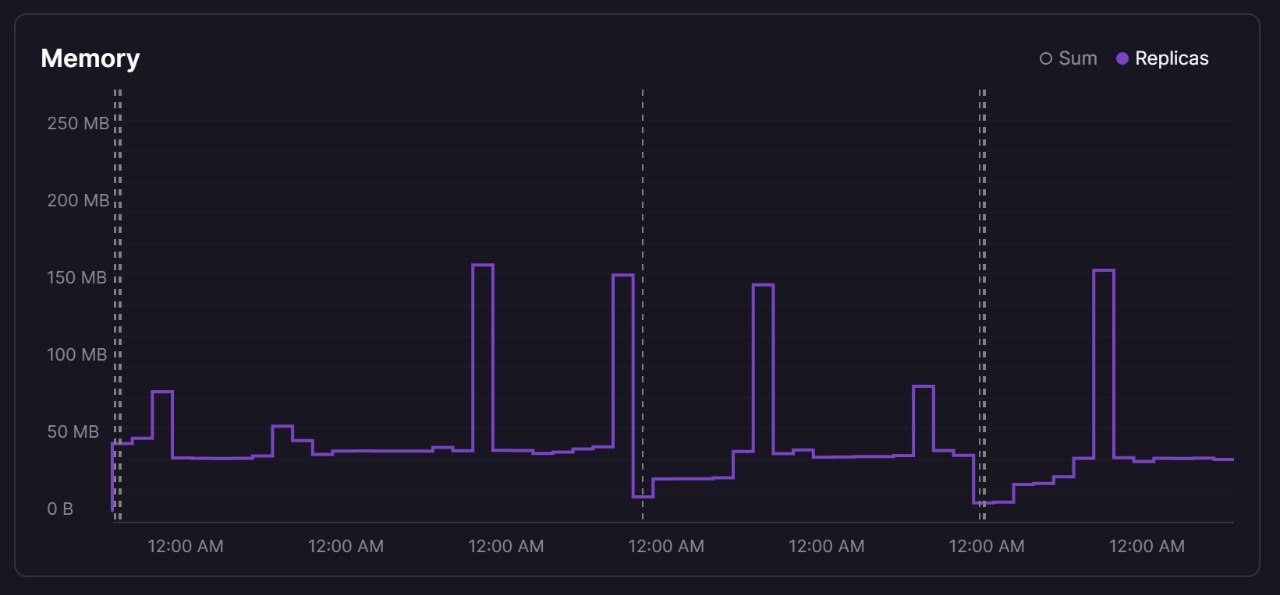
Task: Inspect the tallest memory spike peak
Action: pyautogui.click(x=482, y=265)
